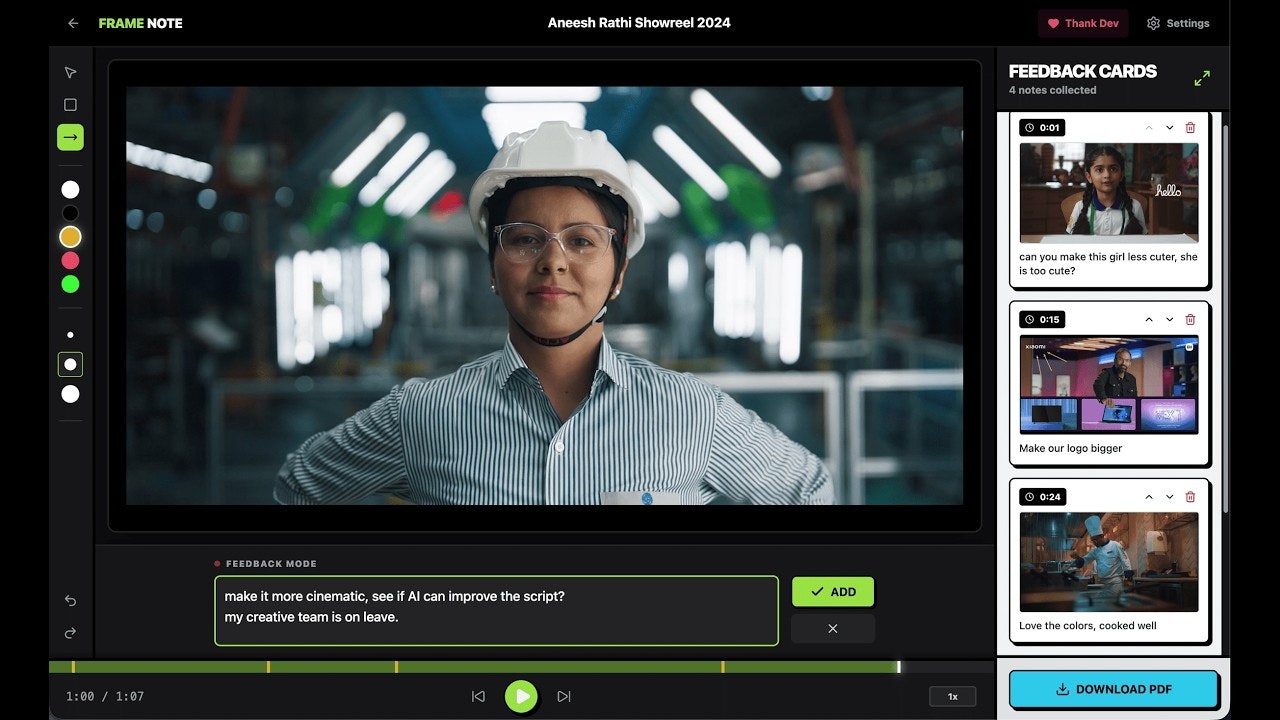Viewport: 1280px width, 720px height.
Task: Click the text 'Make our logo bigger'
Action: point(1070,448)
